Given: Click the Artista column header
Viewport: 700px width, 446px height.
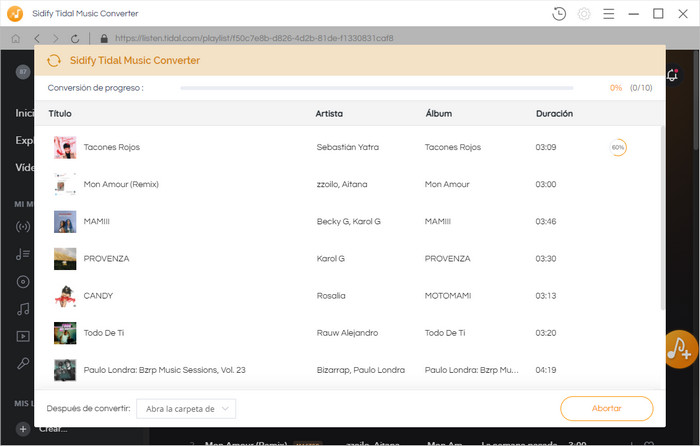Looking at the screenshot, I should tap(329, 113).
